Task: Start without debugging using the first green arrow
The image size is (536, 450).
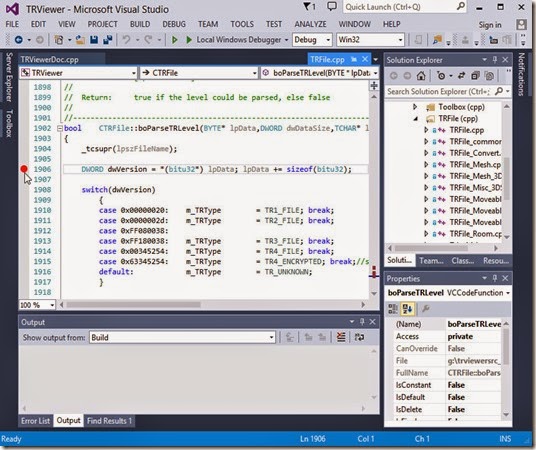Action: point(175,40)
